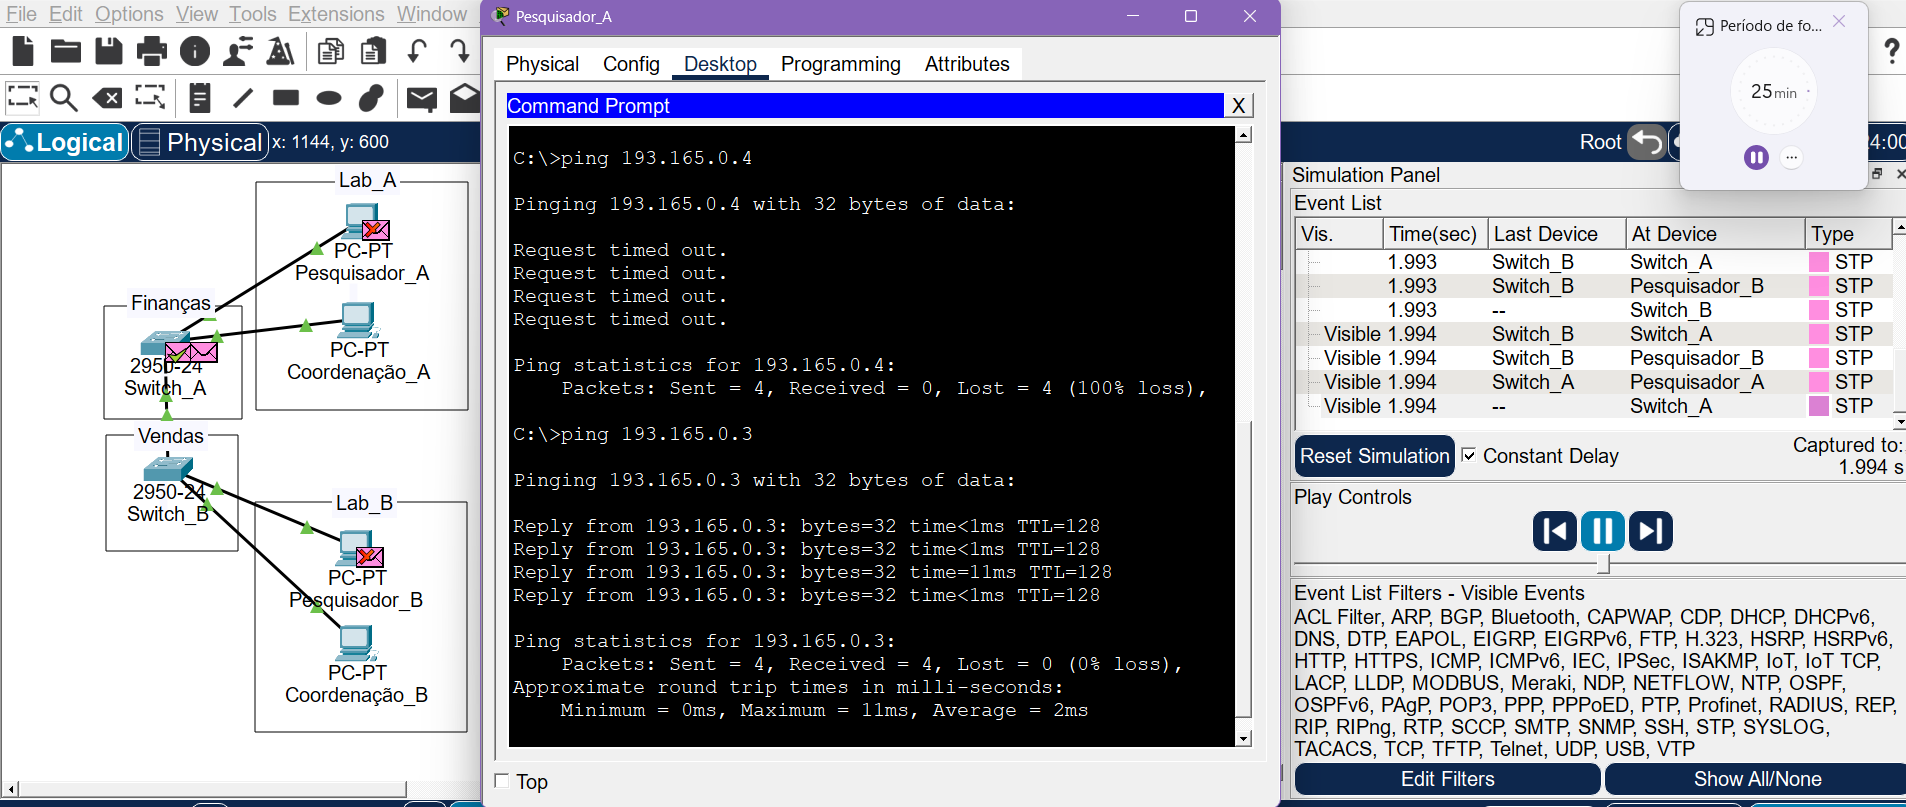Open network information icon
Screen dimensions: 1906x807
click(195, 50)
